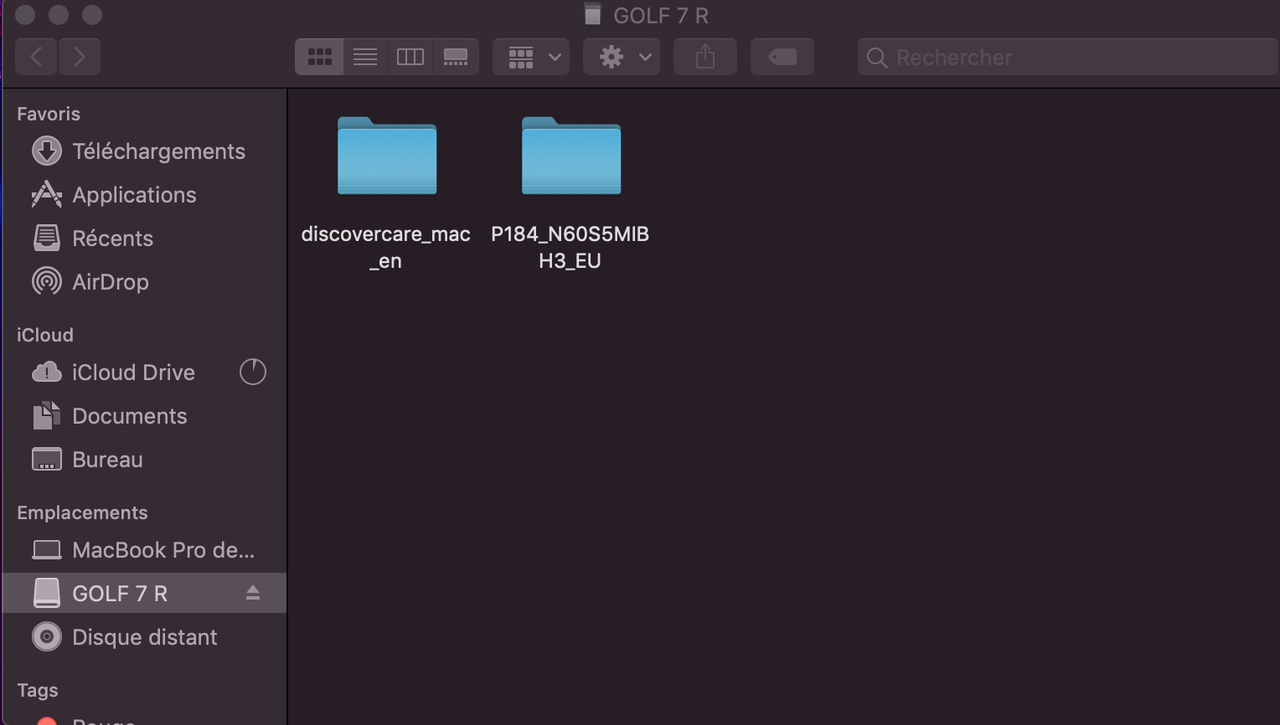Open Disque distant in the sidebar
Viewport: 1280px width, 725px height.
144,637
